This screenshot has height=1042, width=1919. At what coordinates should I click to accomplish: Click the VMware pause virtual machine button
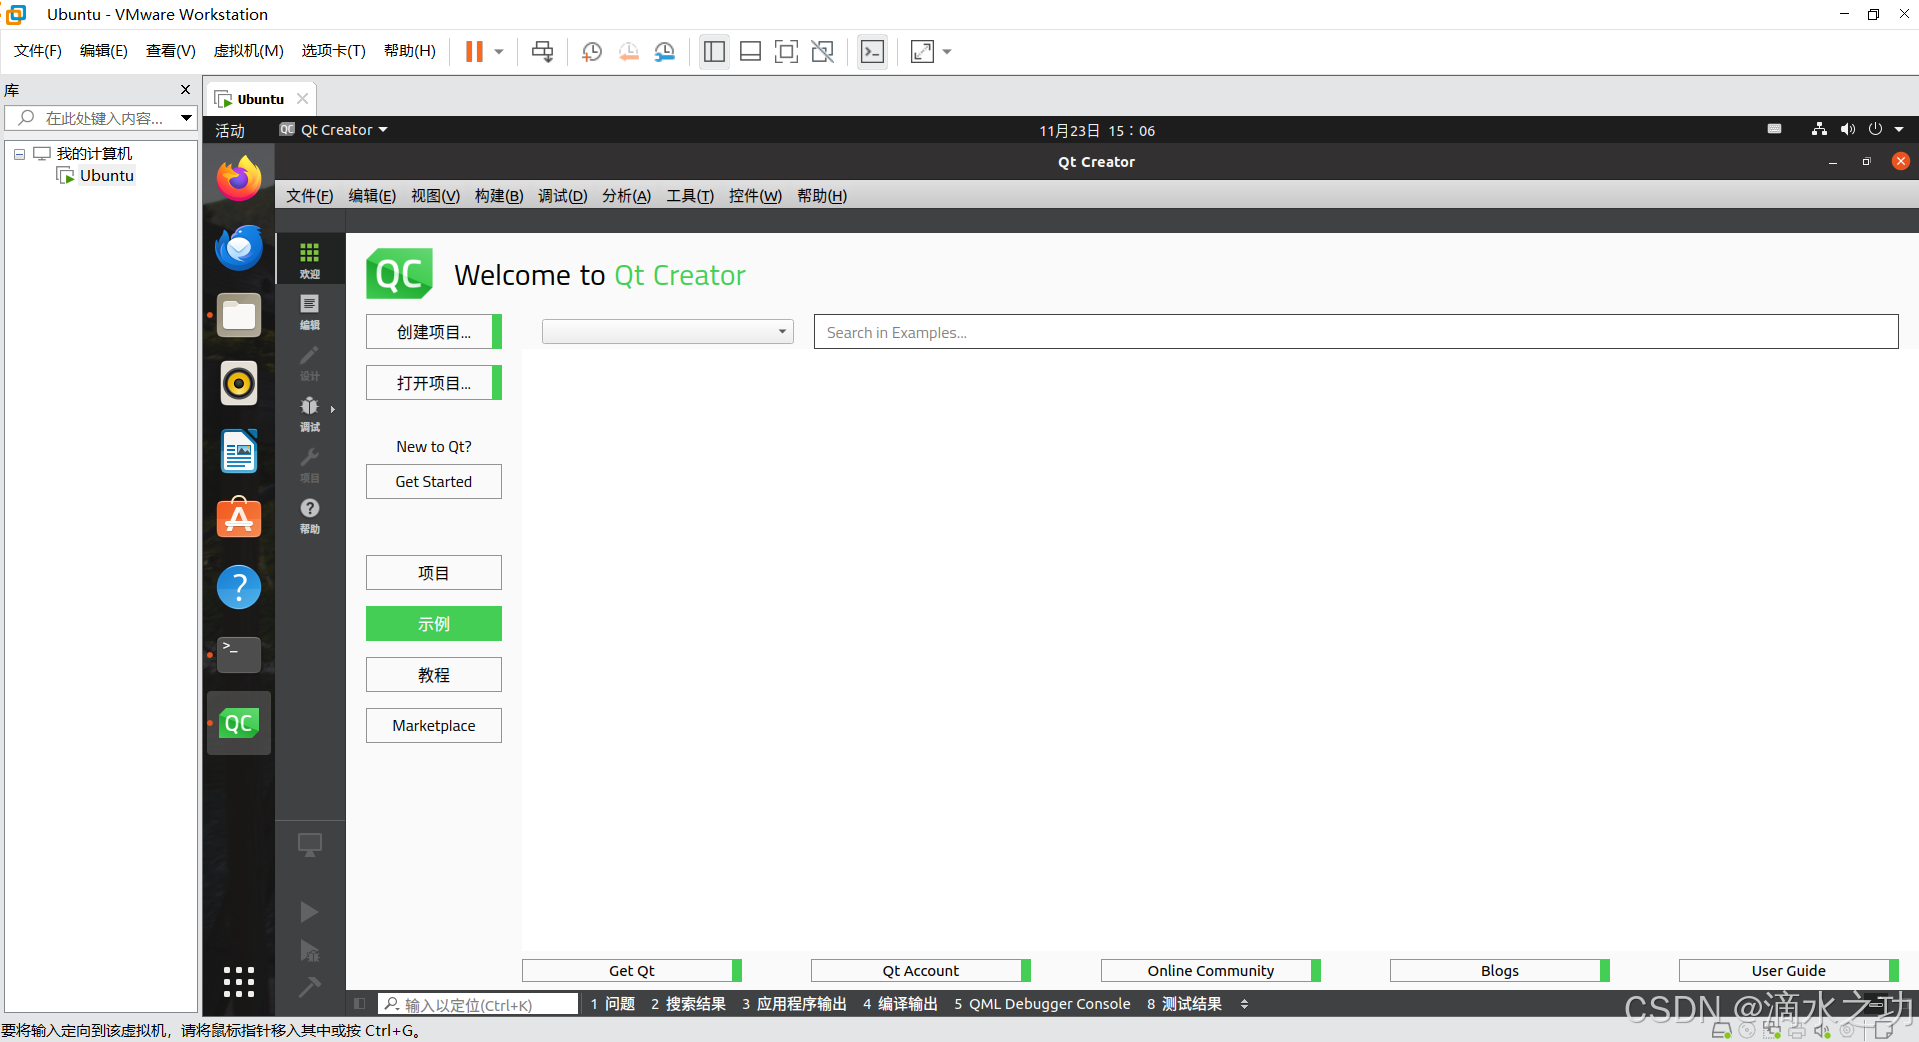tap(474, 51)
